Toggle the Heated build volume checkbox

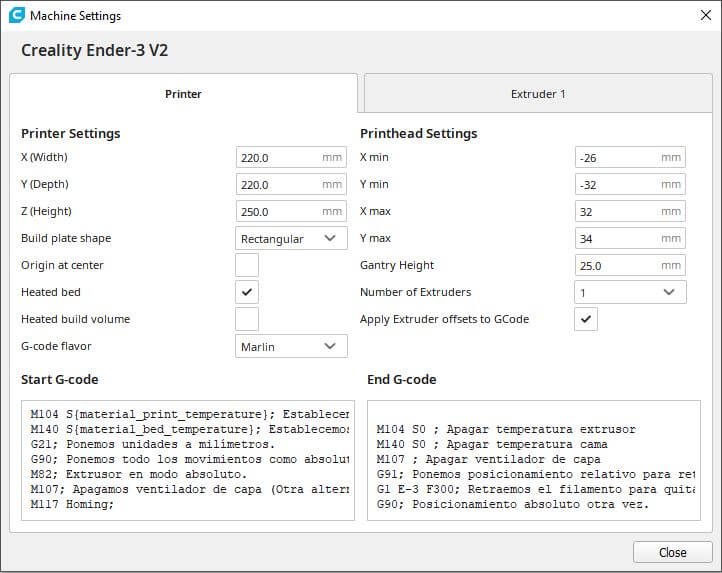point(247,319)
